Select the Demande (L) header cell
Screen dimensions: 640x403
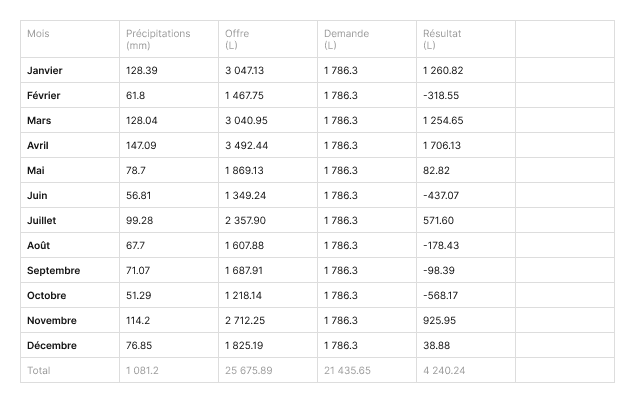coord(346,39)
